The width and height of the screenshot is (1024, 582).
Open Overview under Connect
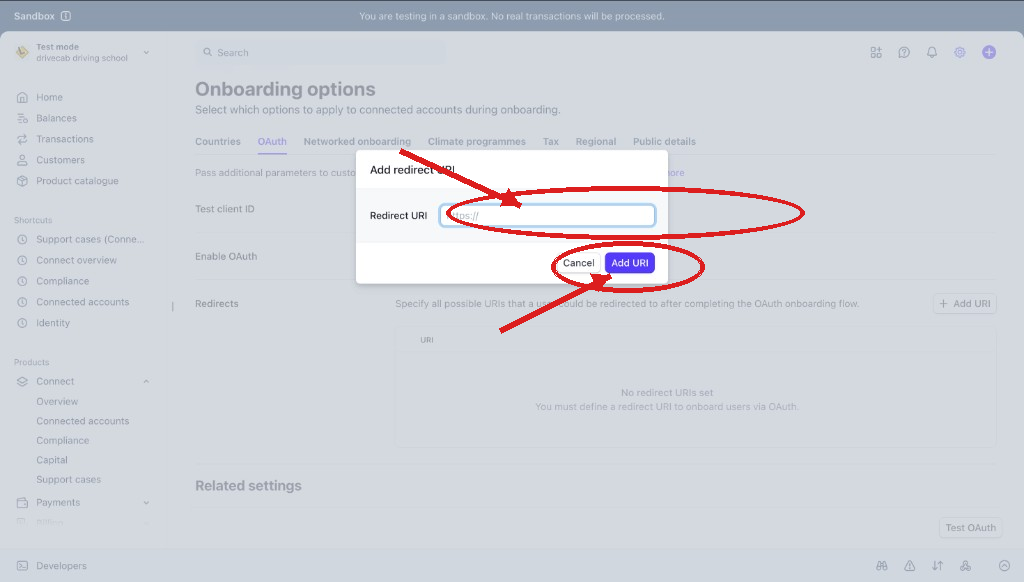pyautogui.click(x=57, y=402)
